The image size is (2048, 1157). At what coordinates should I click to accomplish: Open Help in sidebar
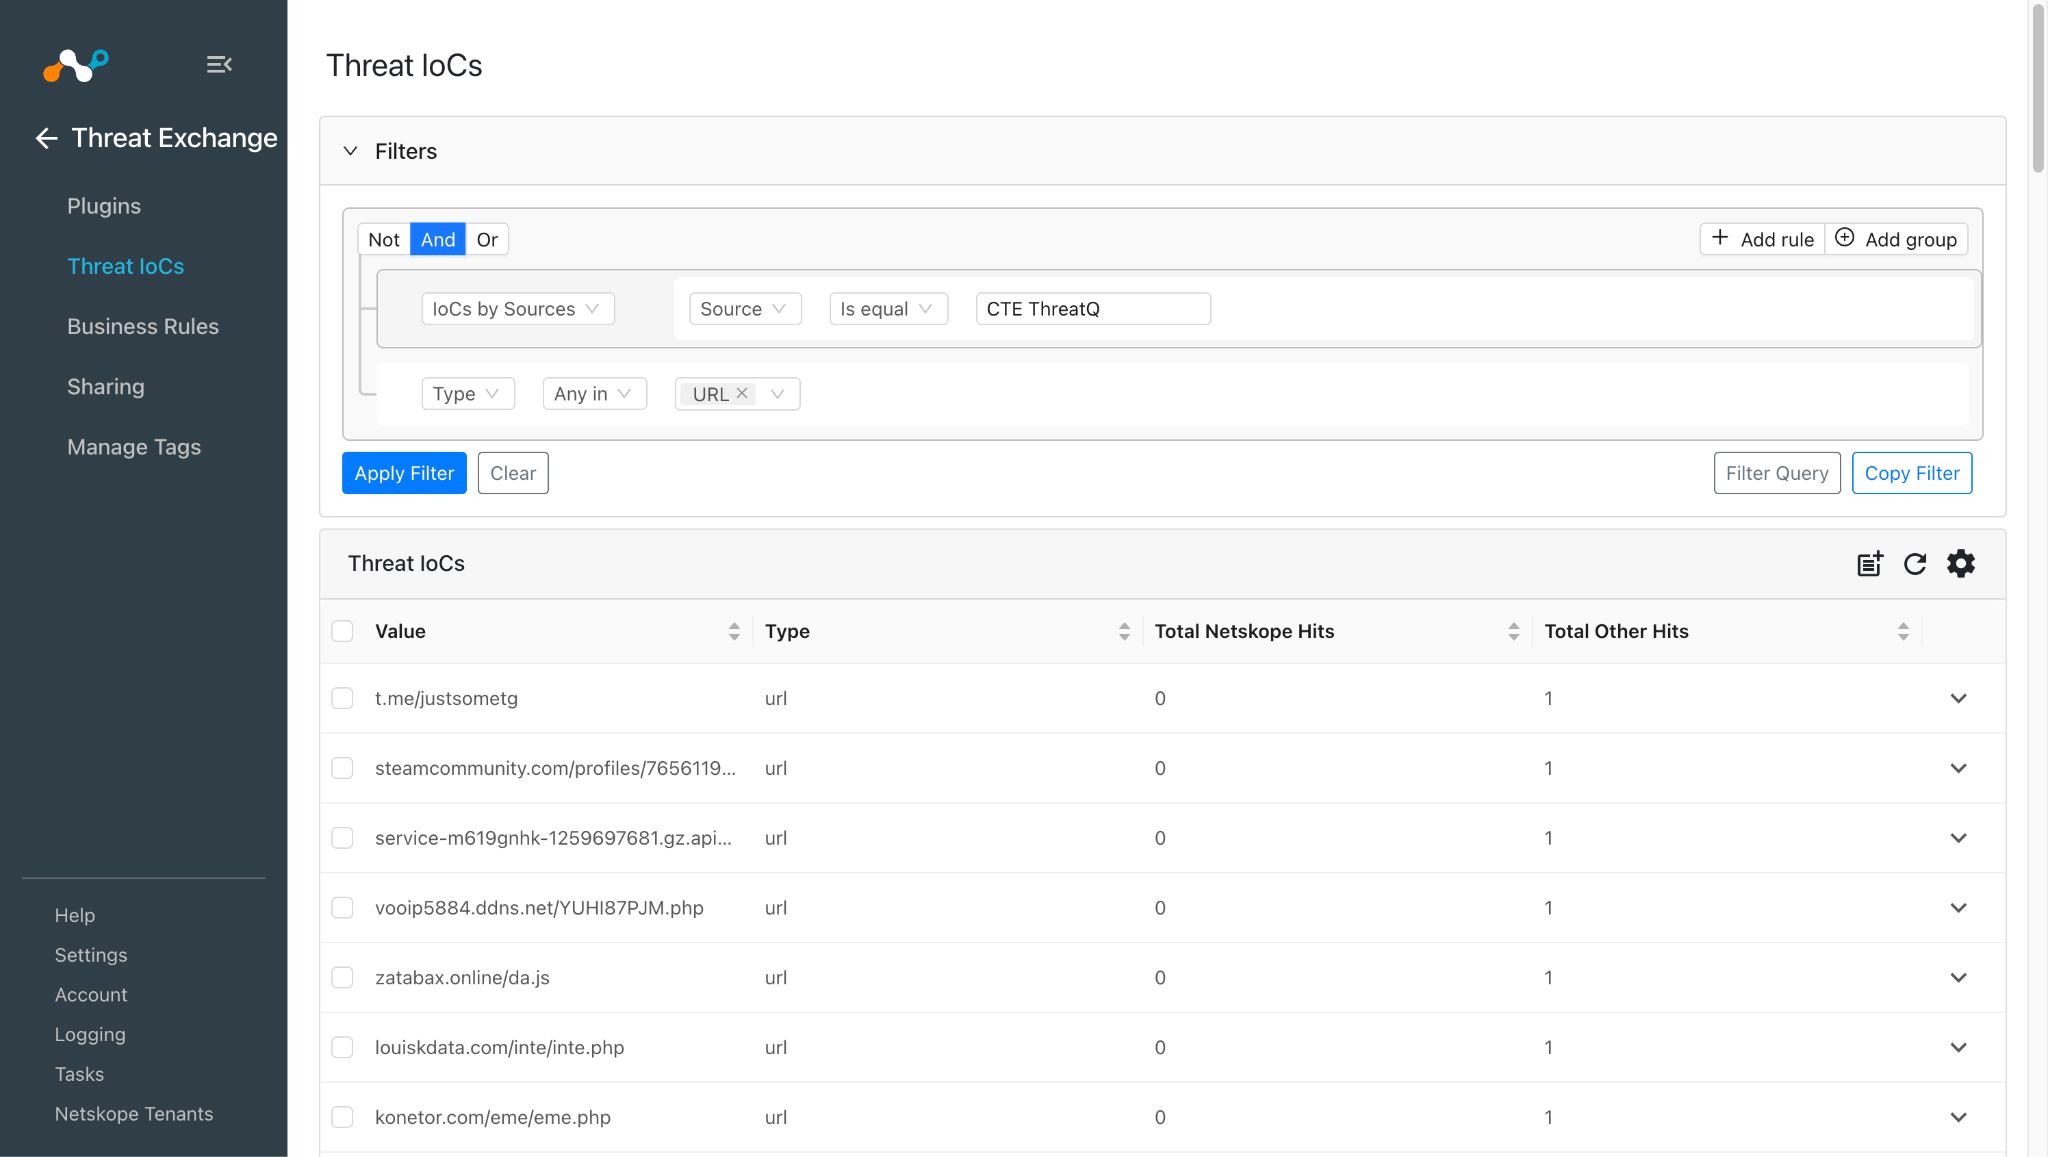[75, 915]
